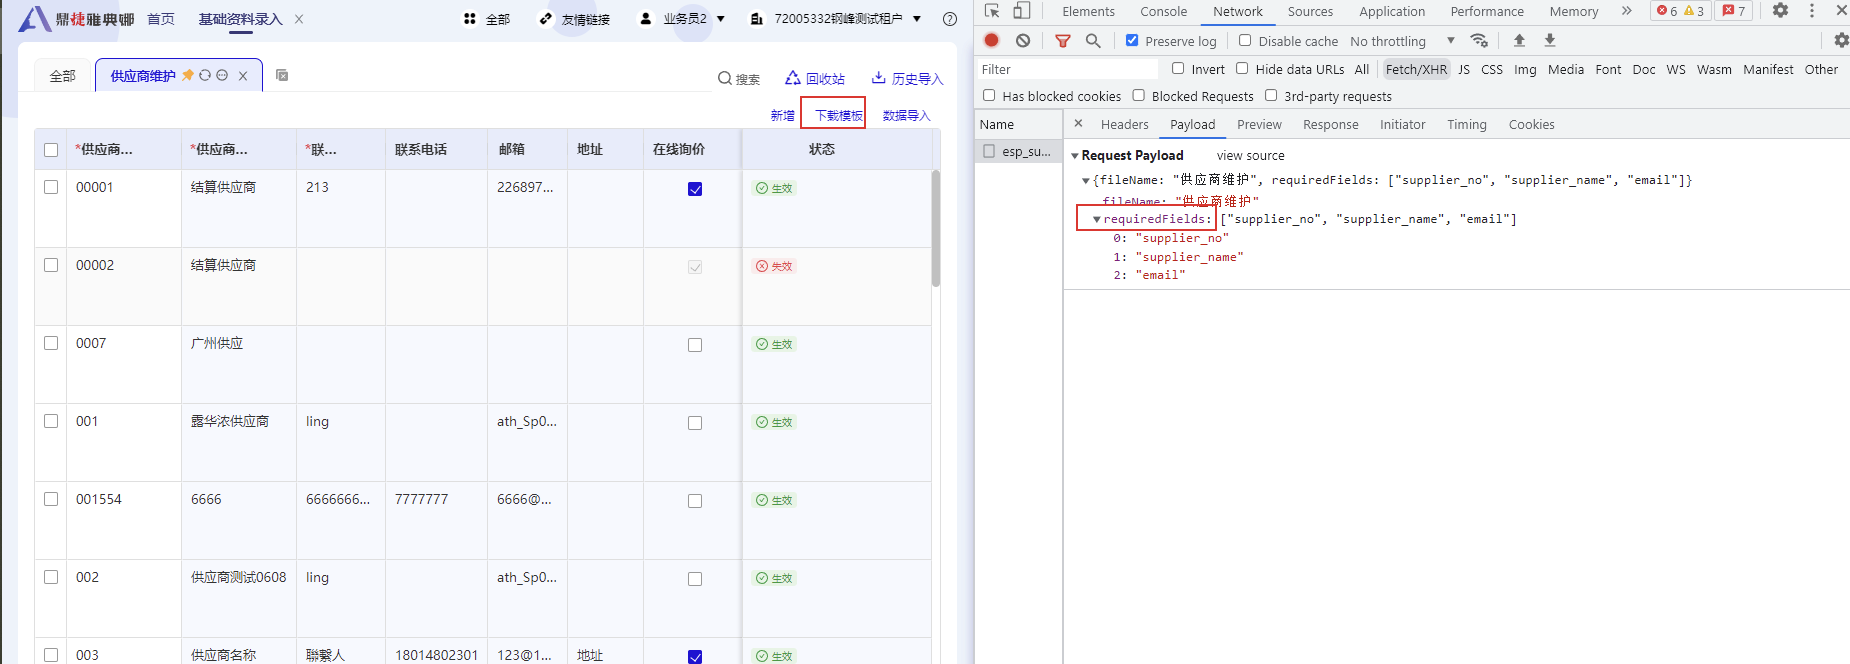
Task: Click the 业务员2 user avatar icon
Action: 646,19
